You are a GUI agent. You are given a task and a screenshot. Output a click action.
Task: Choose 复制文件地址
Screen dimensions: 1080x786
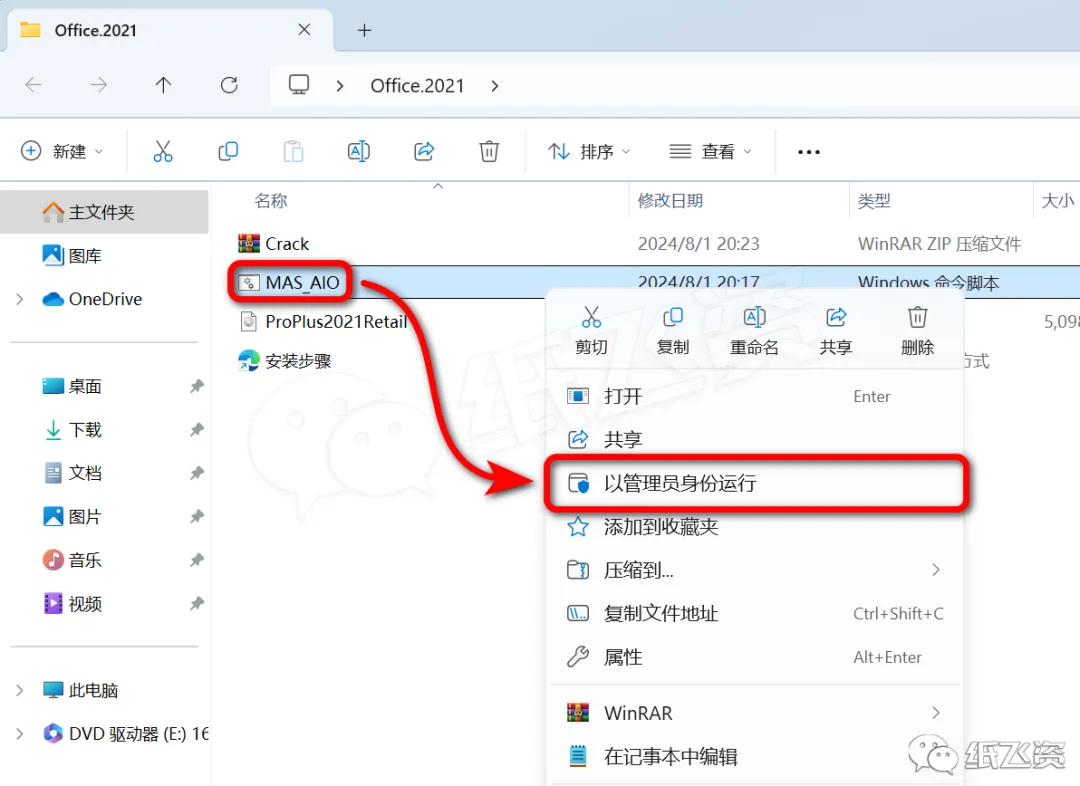click(x=755, y=613)
